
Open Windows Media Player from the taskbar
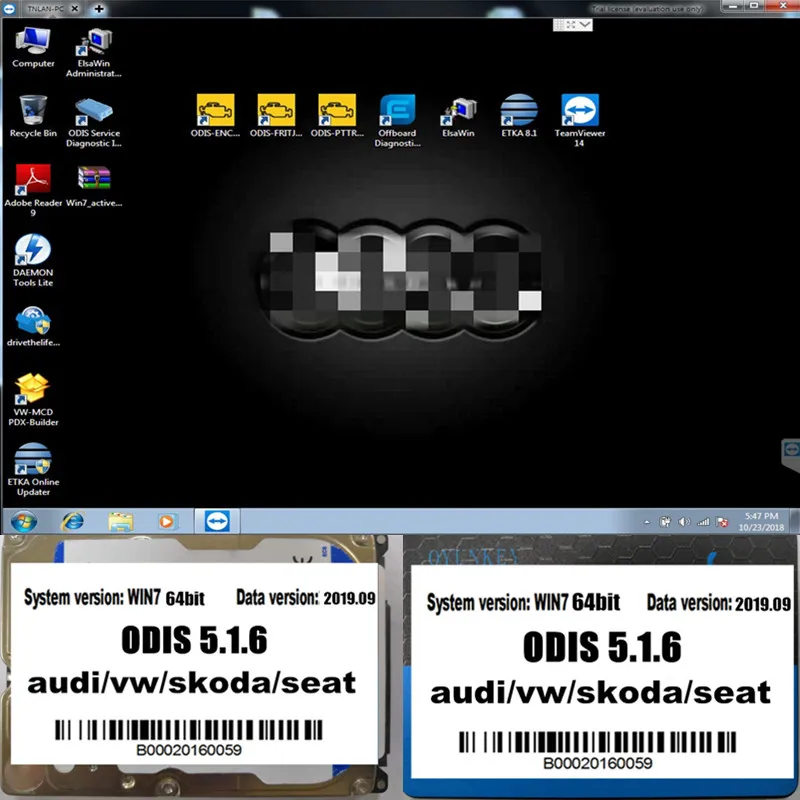[x=167, y=521]
